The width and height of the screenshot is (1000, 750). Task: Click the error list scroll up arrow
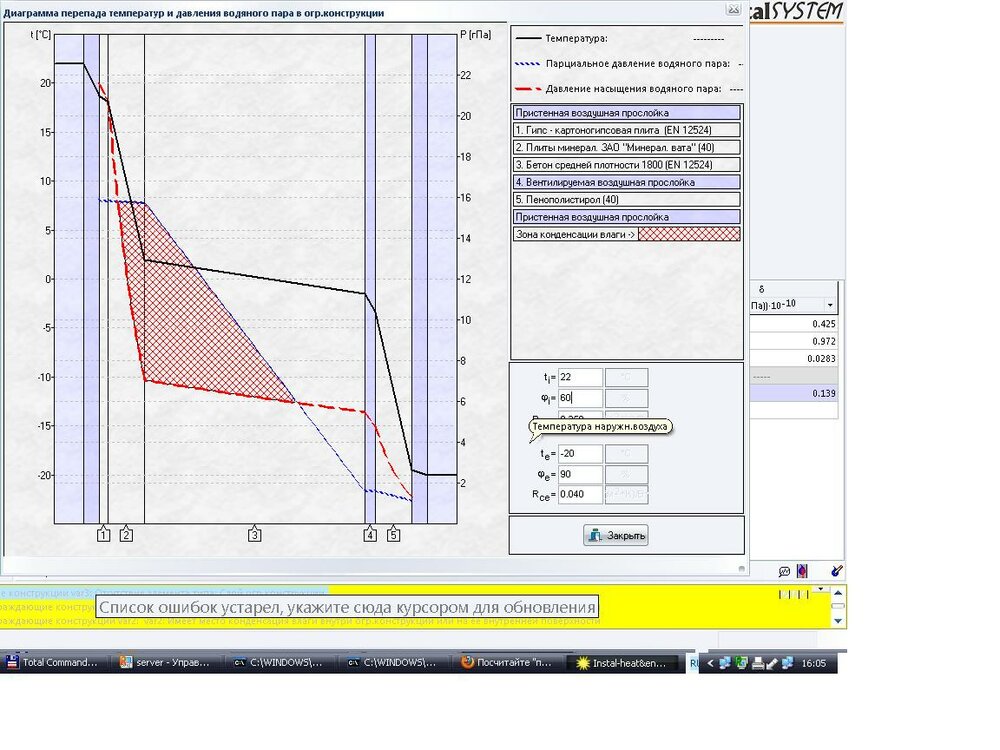[x=838, y=593]
